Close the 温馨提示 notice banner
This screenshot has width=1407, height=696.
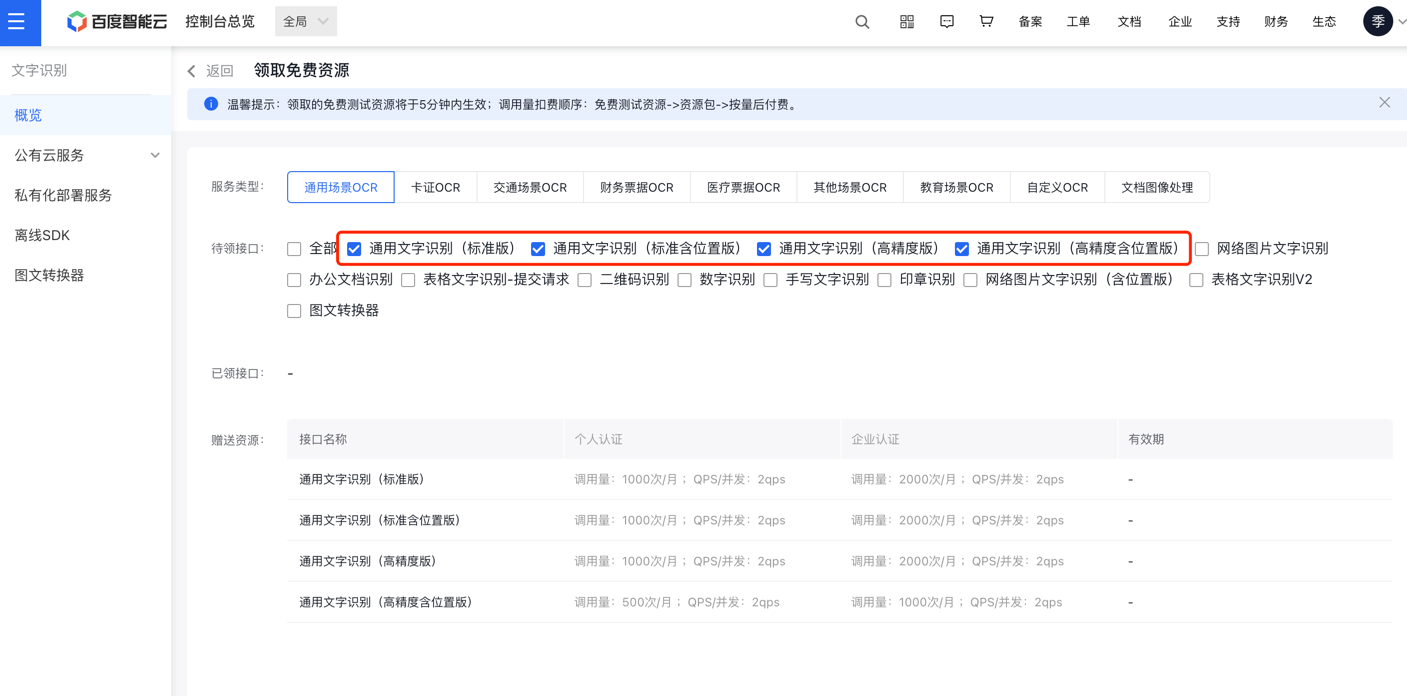click(x=1384, y=103)
